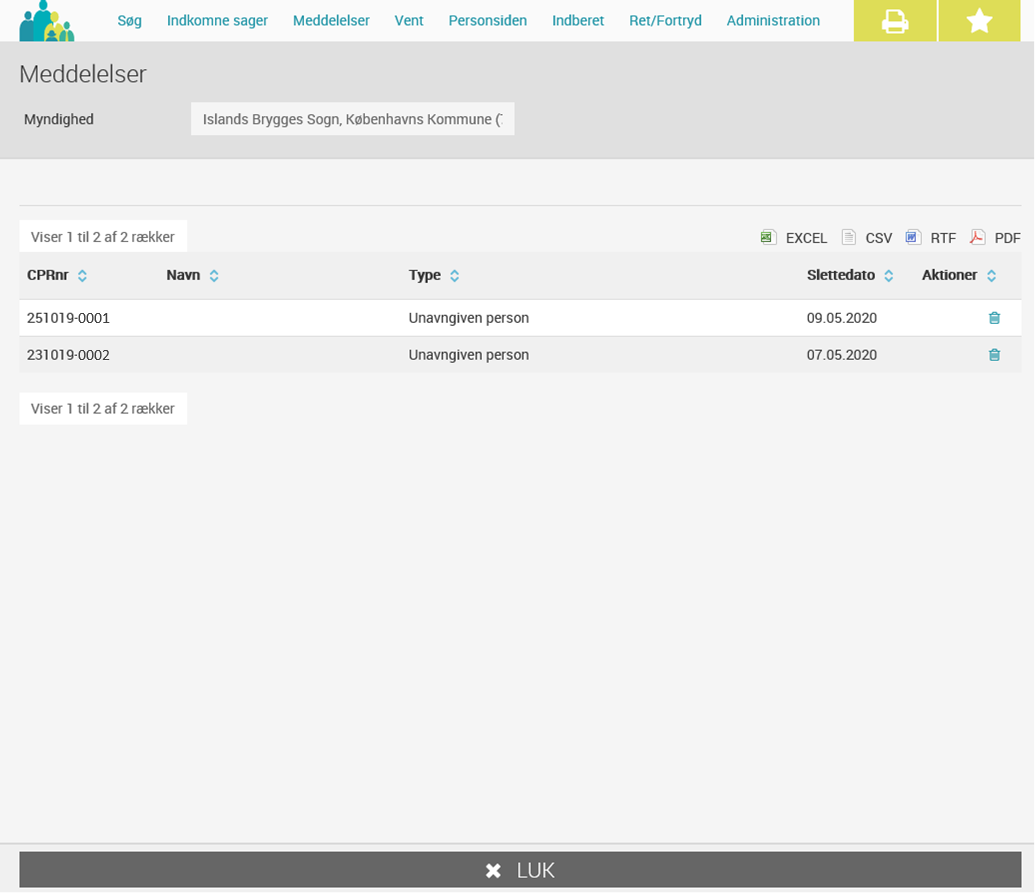Export table as RTF

[x=931, y=238]
